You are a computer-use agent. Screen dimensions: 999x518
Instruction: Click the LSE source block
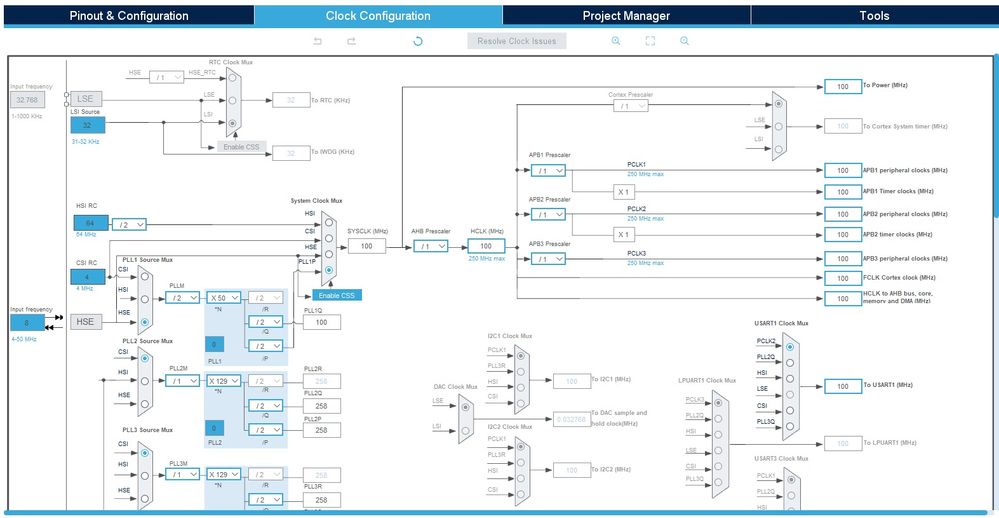[85, 99]
